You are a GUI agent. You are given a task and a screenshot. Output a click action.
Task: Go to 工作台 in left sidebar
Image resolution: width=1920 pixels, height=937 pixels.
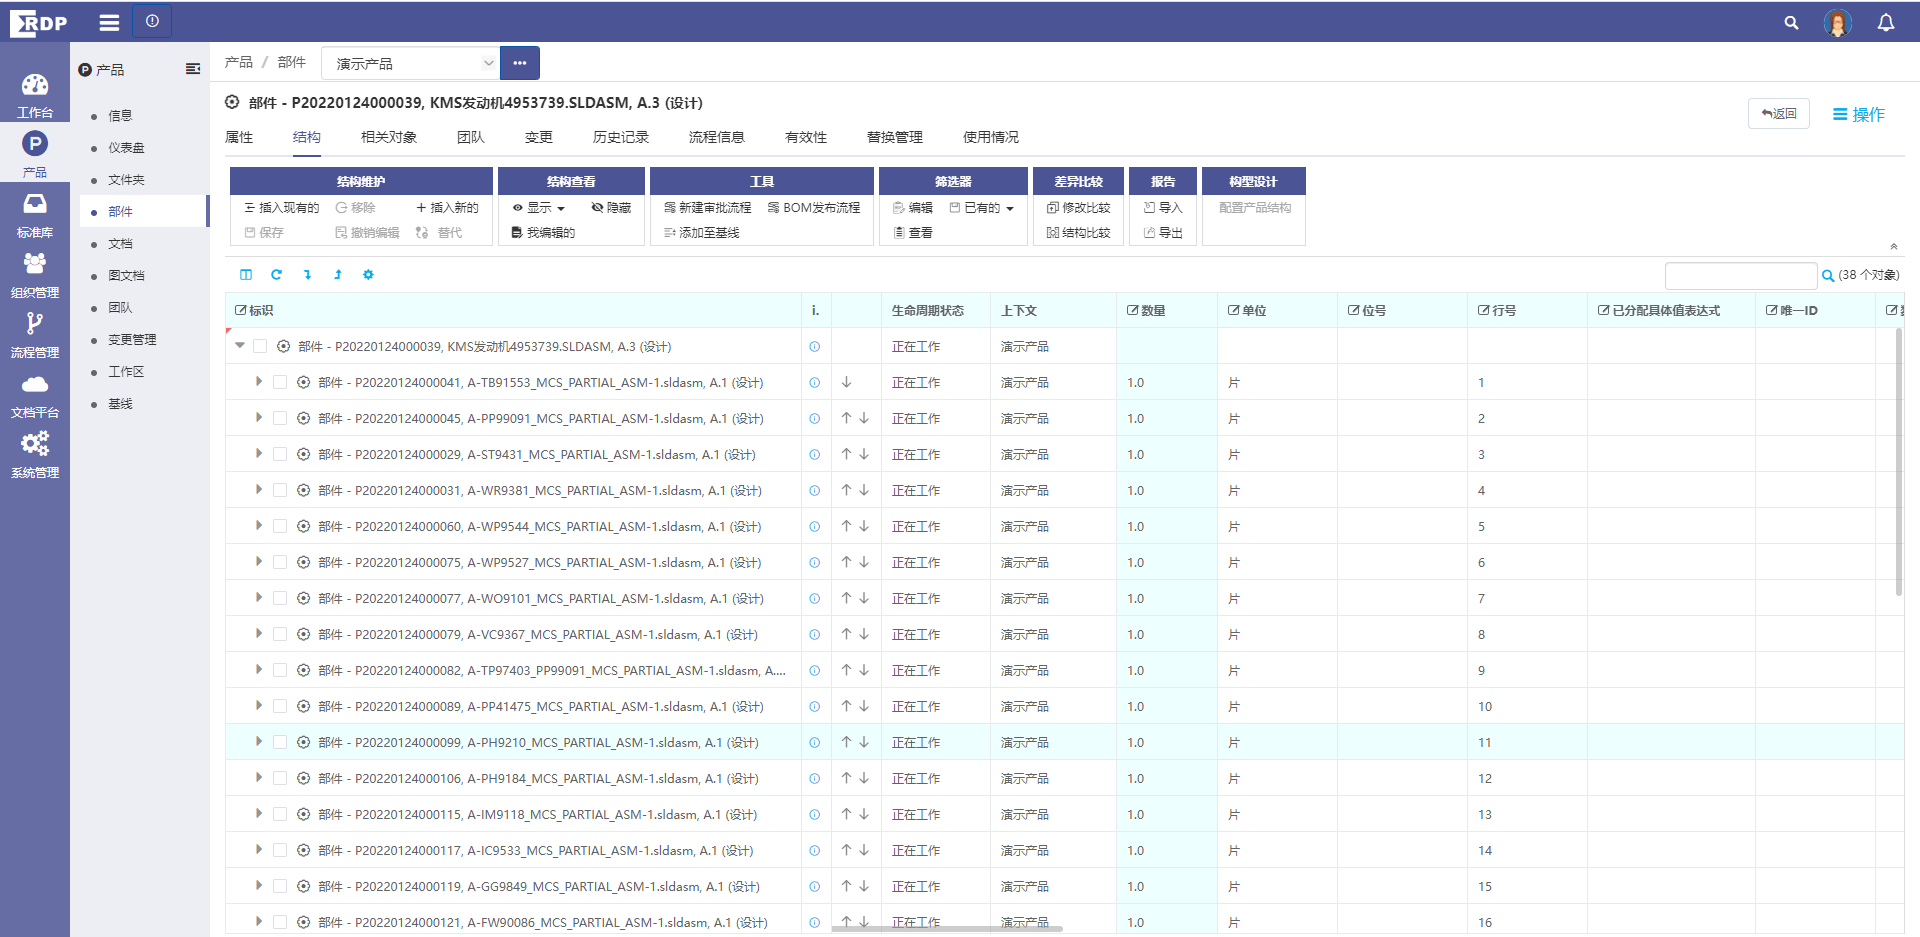(x=35, y=95)
